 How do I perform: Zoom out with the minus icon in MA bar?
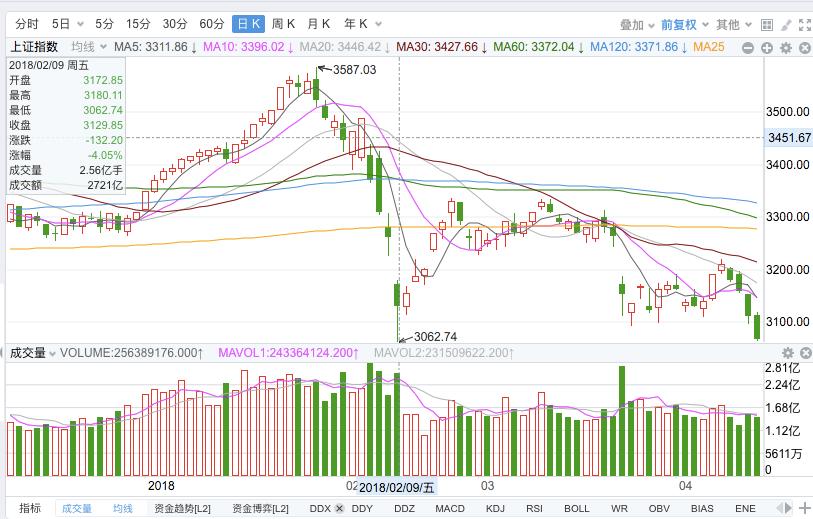point(748,48)
